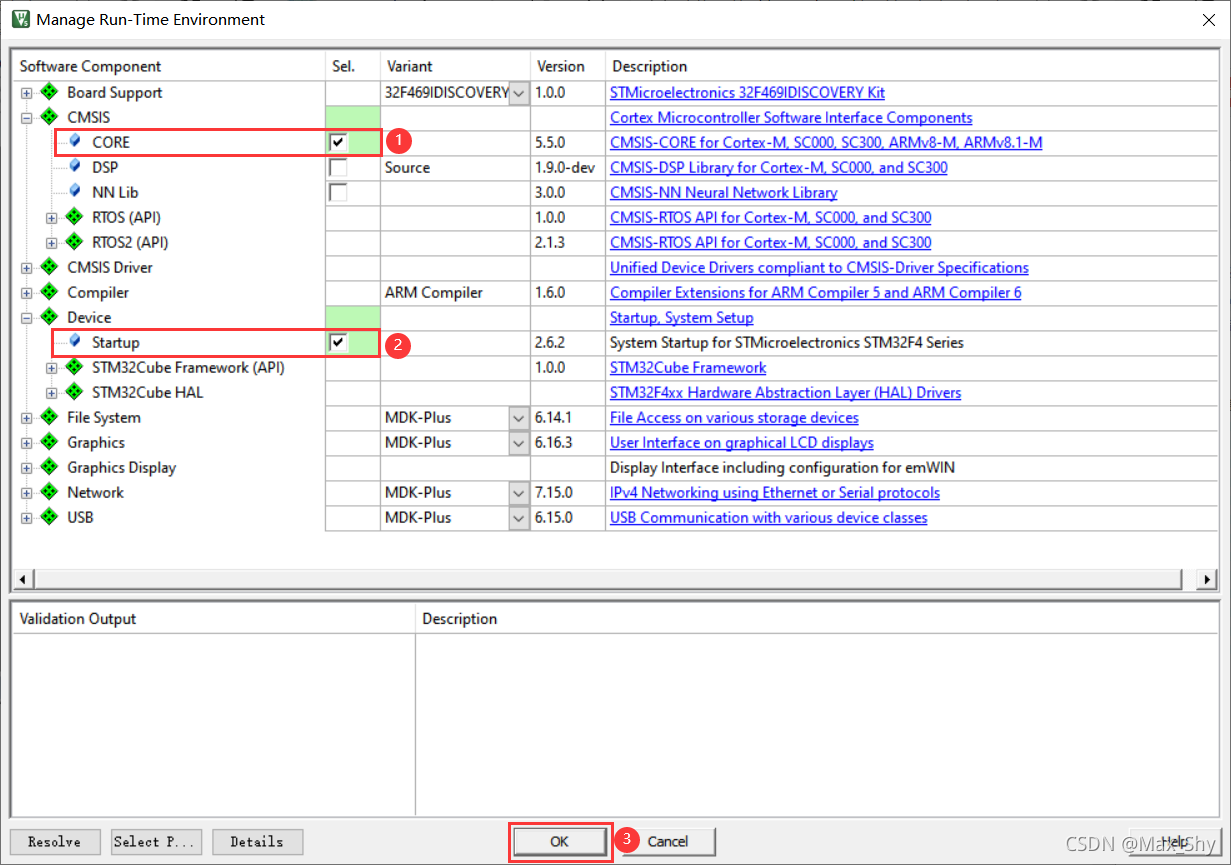The width and height of the screenshot is (1231, 865).
Task: Click the Compiler diamond icon
Action: (48, 292)
